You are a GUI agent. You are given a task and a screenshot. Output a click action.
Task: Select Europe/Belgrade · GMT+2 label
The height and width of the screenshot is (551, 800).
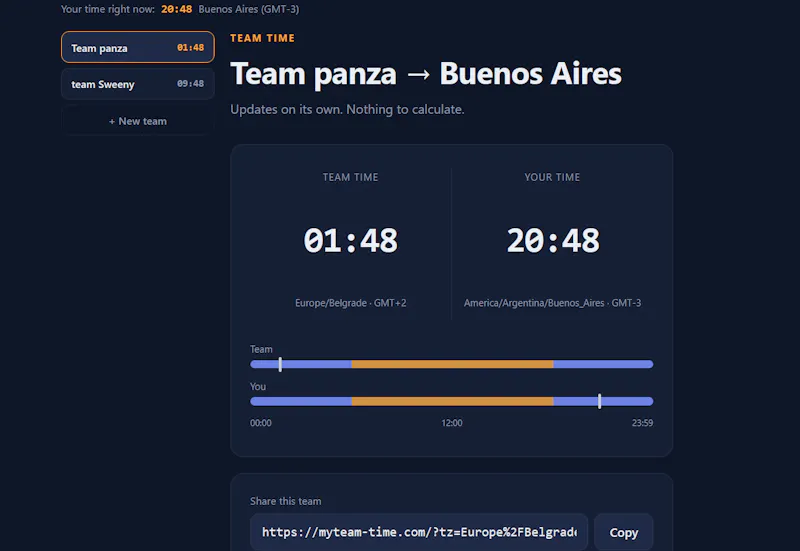pos(351,303)
